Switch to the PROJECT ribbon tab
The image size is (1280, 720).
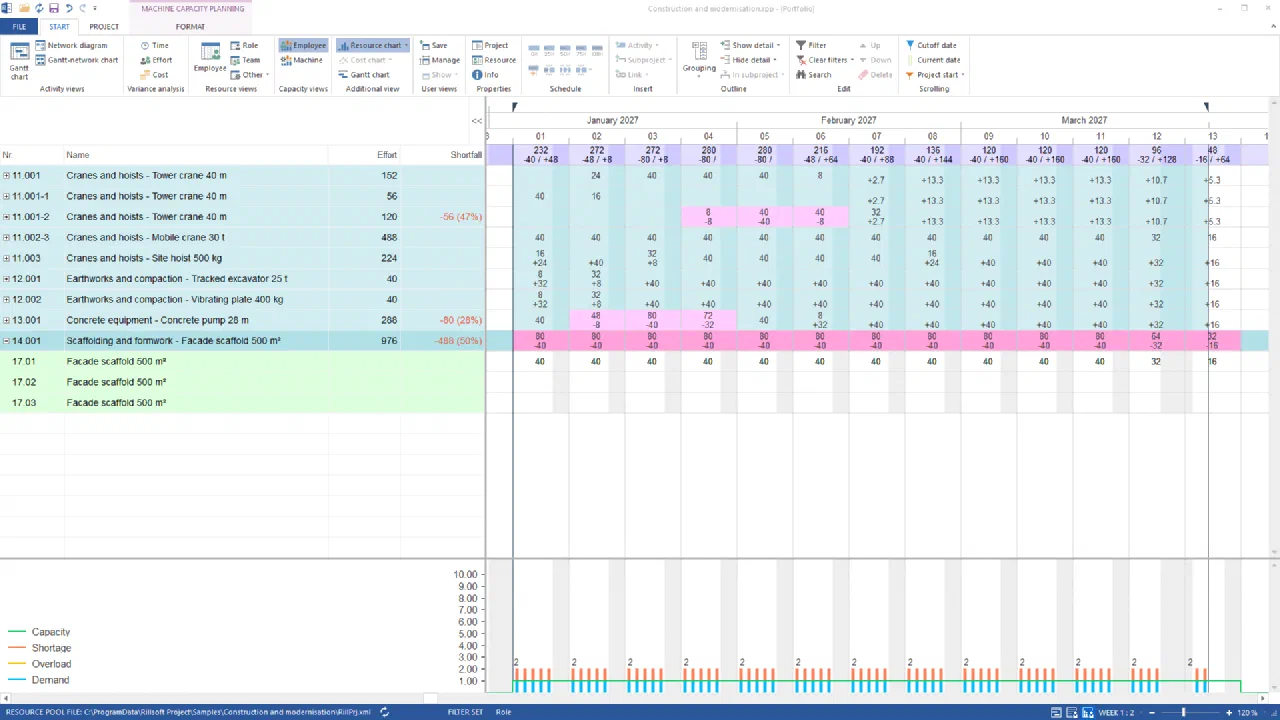tap(104, 27)
